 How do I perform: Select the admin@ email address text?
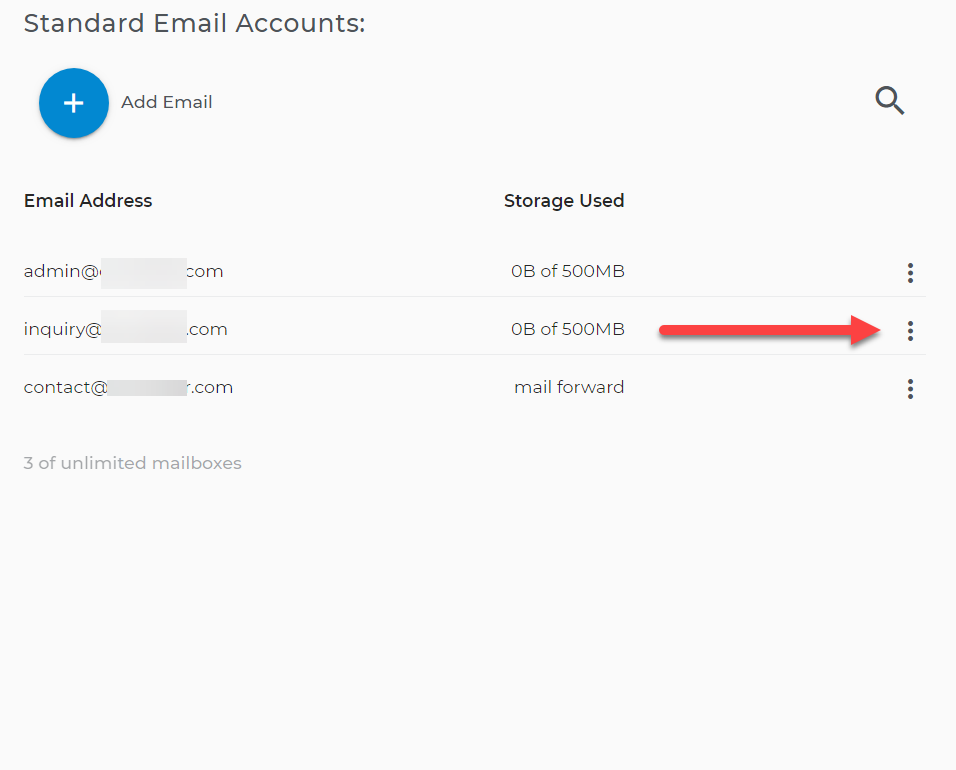123,271
